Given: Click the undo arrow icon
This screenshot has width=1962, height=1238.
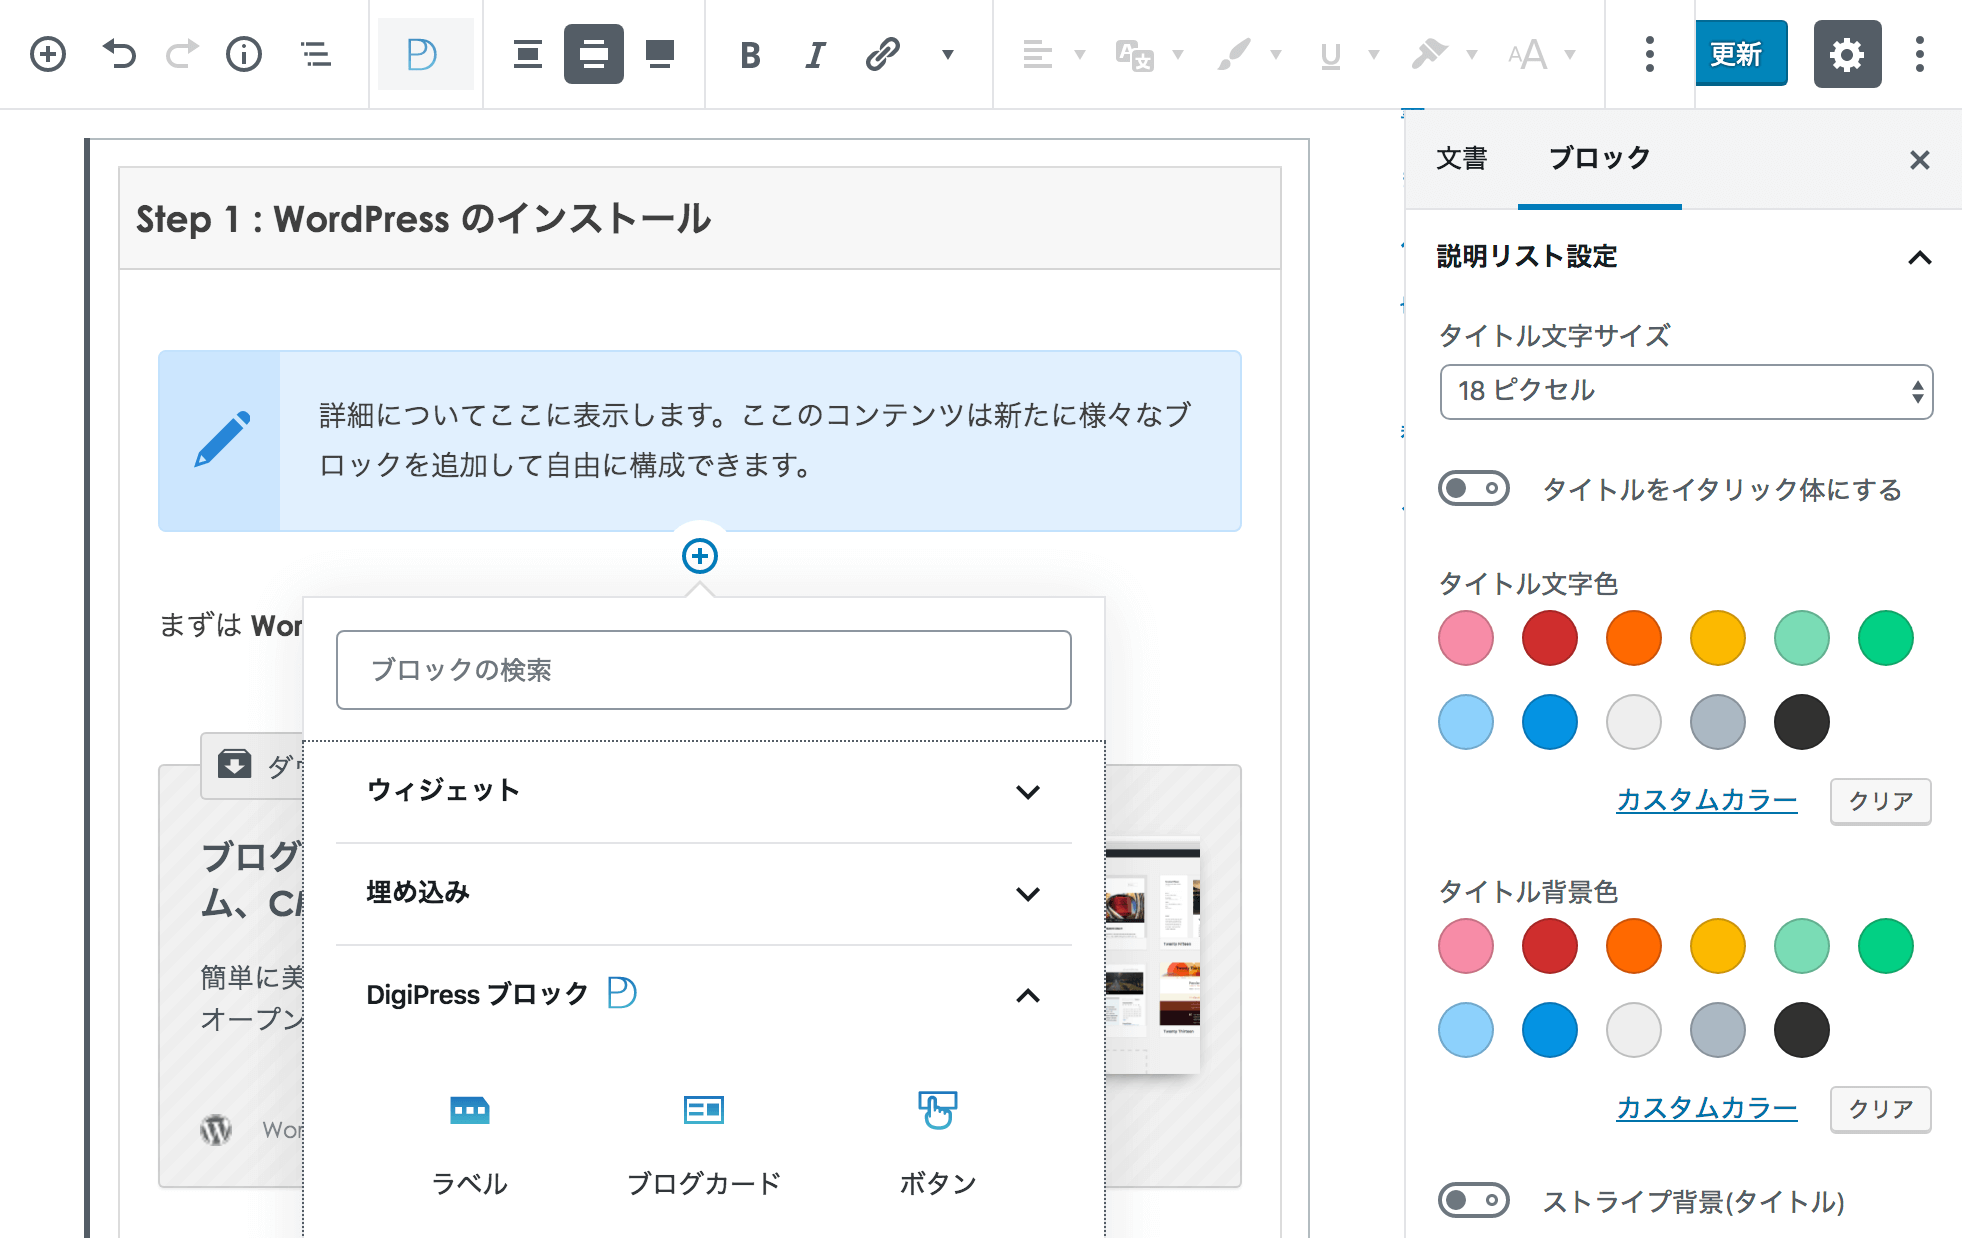Looking at the screenshot, I should [119, 54].
